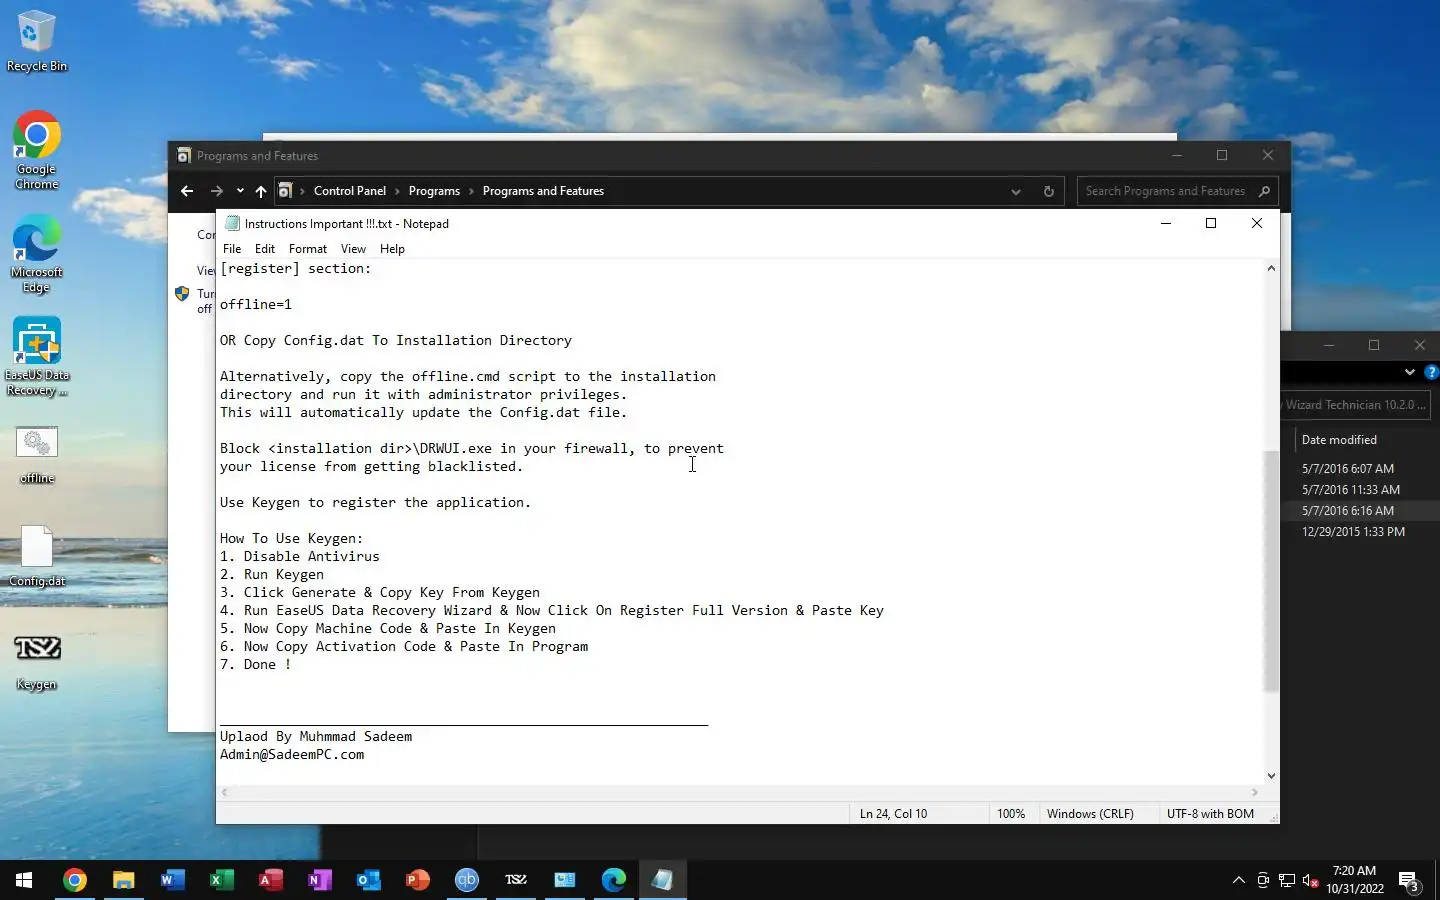Launch Excel from the taskbar
Screen dimensions: 1440x900
[221, 880]
